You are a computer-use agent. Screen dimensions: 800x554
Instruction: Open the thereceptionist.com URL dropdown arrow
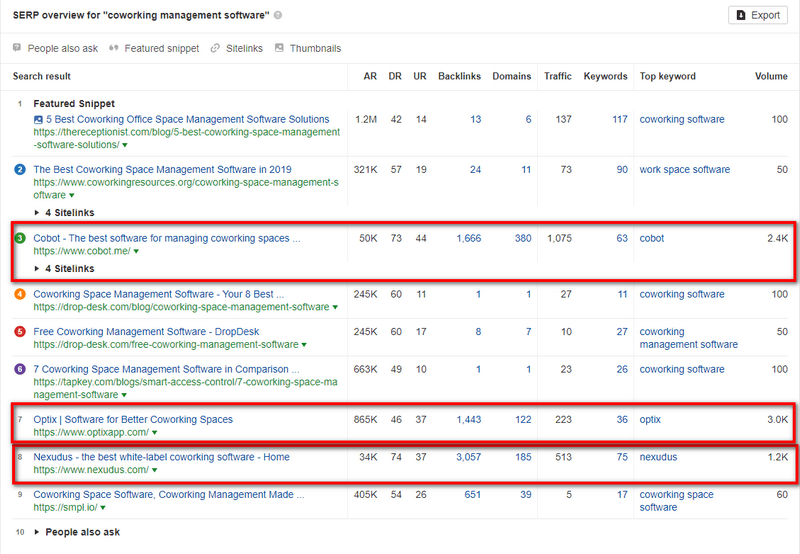pos(125,145)
